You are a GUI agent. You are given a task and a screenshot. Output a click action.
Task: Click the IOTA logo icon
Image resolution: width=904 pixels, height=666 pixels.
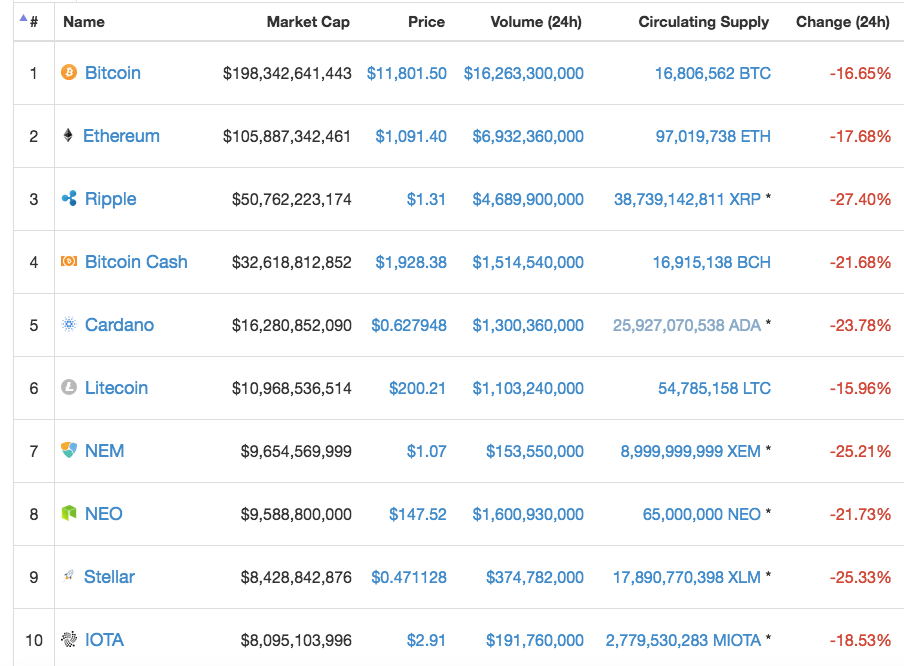point(69,640)
